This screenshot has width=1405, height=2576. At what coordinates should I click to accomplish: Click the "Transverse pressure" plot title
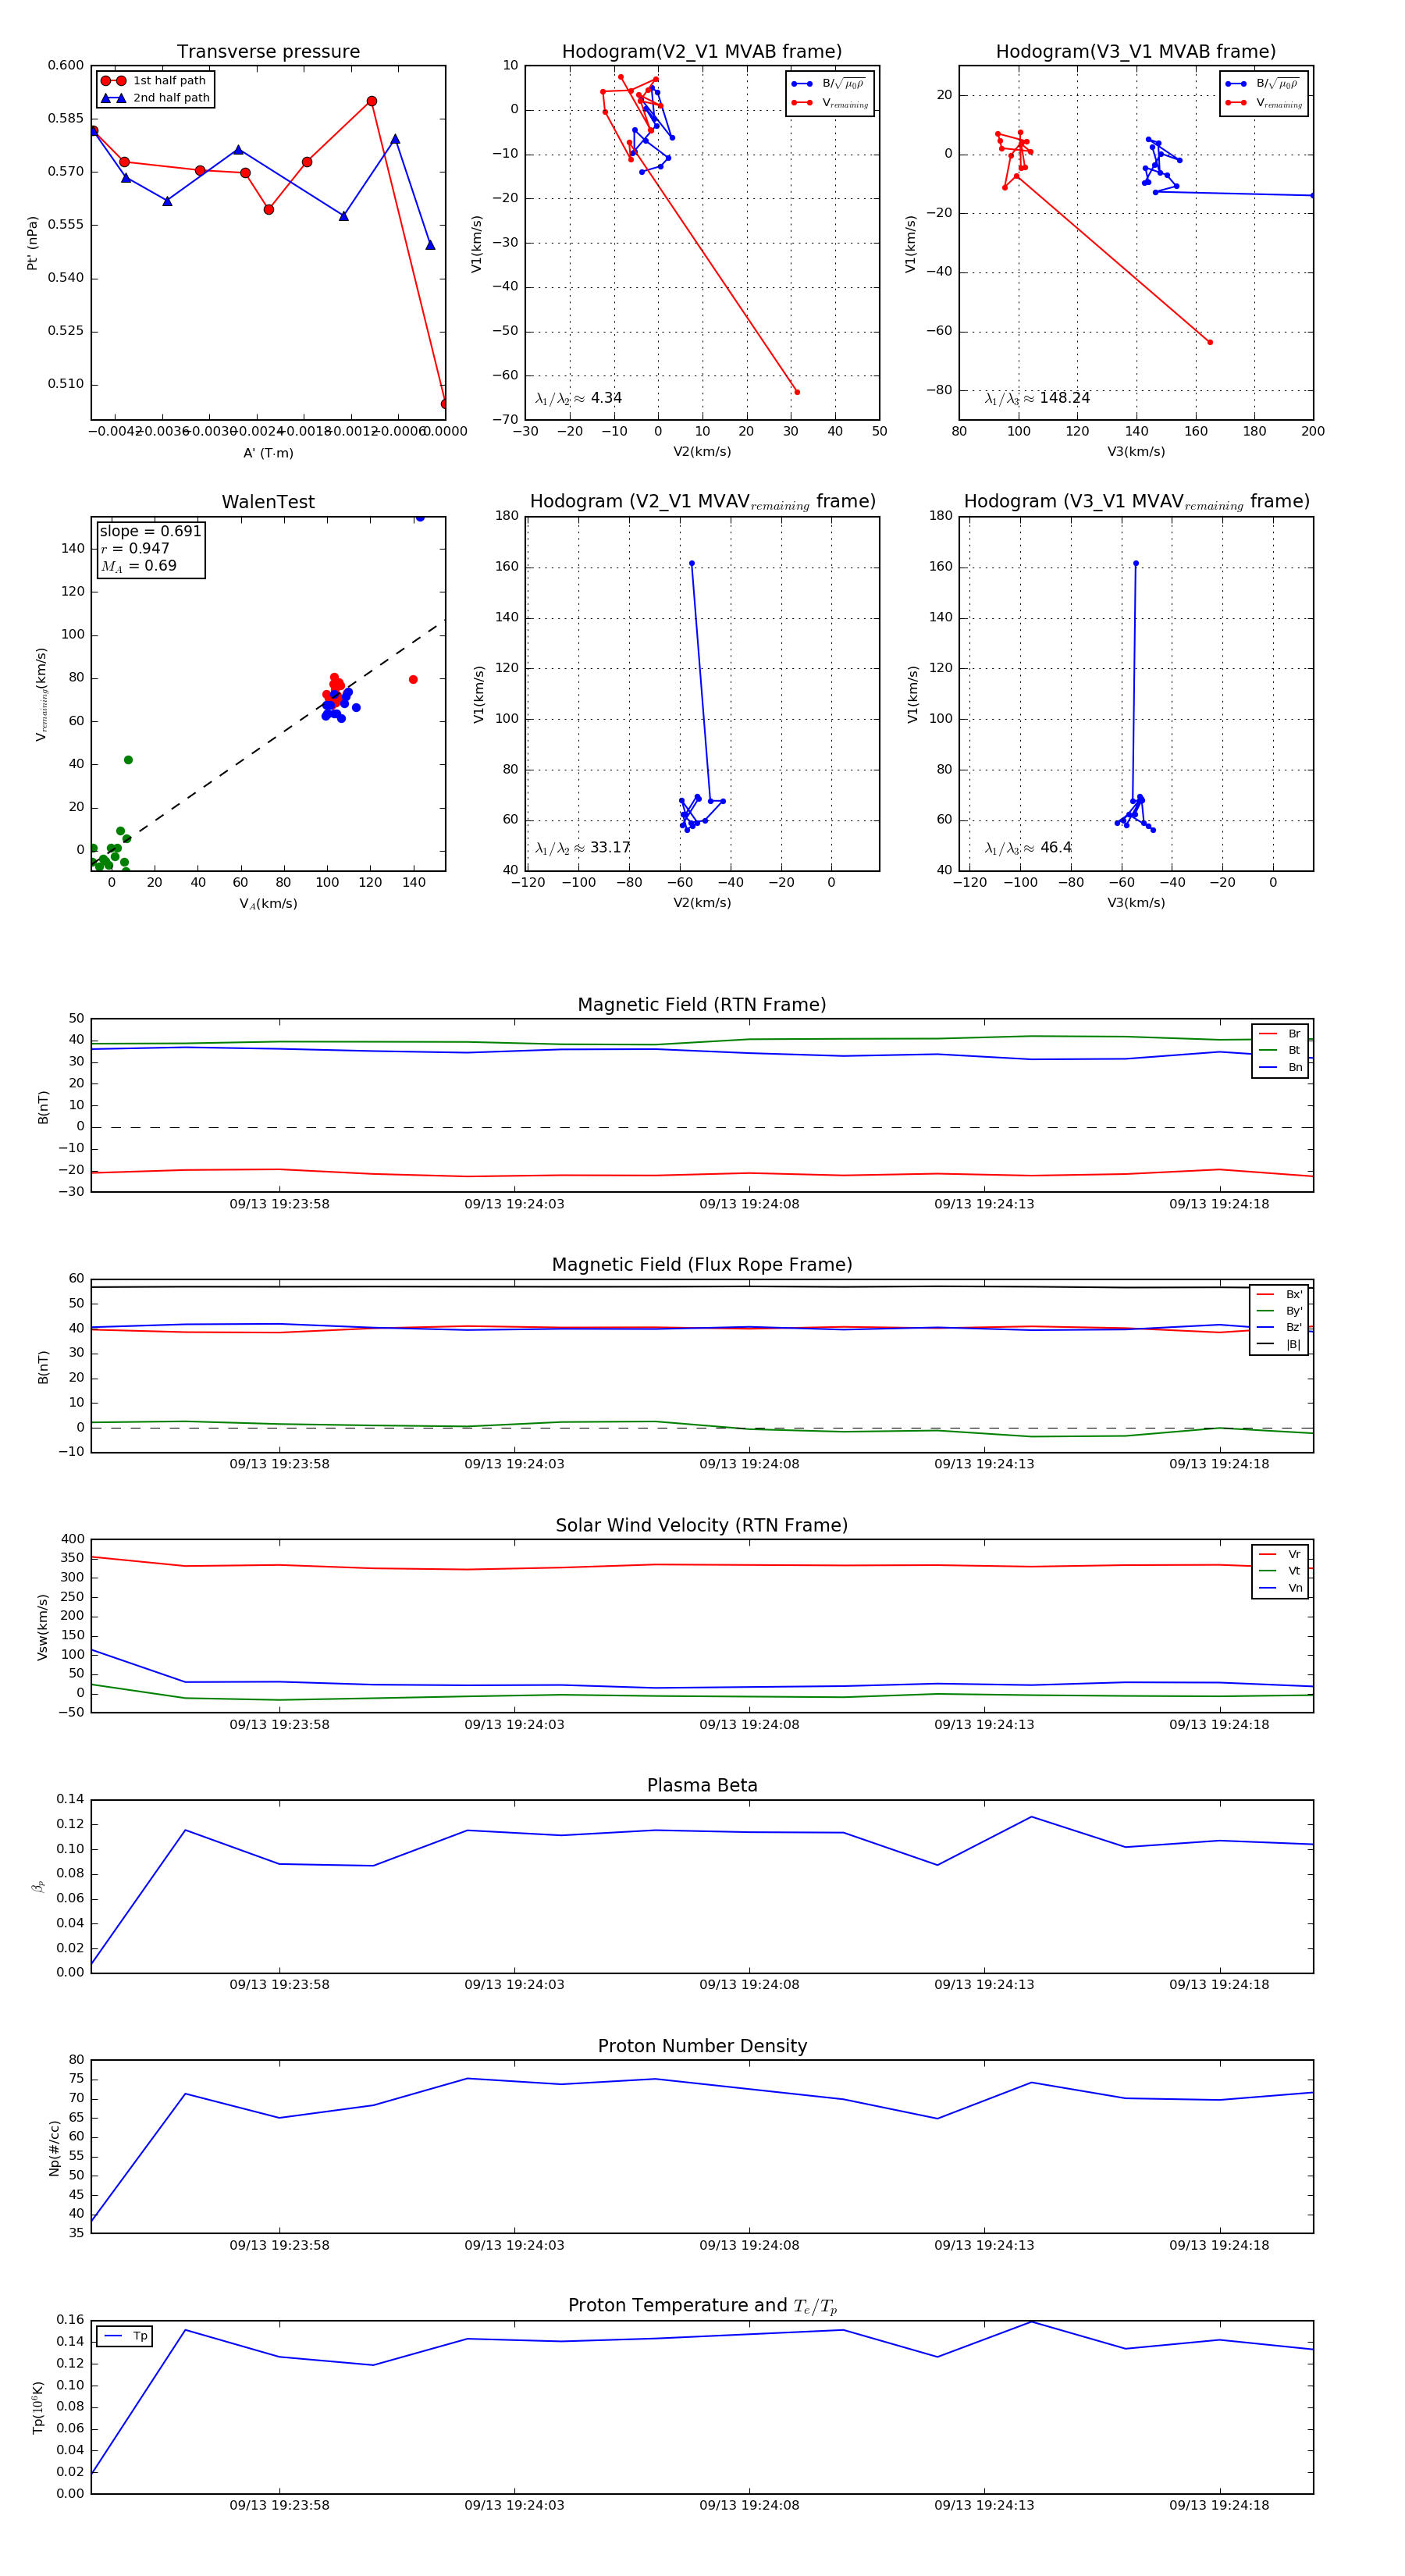(268, 52)
